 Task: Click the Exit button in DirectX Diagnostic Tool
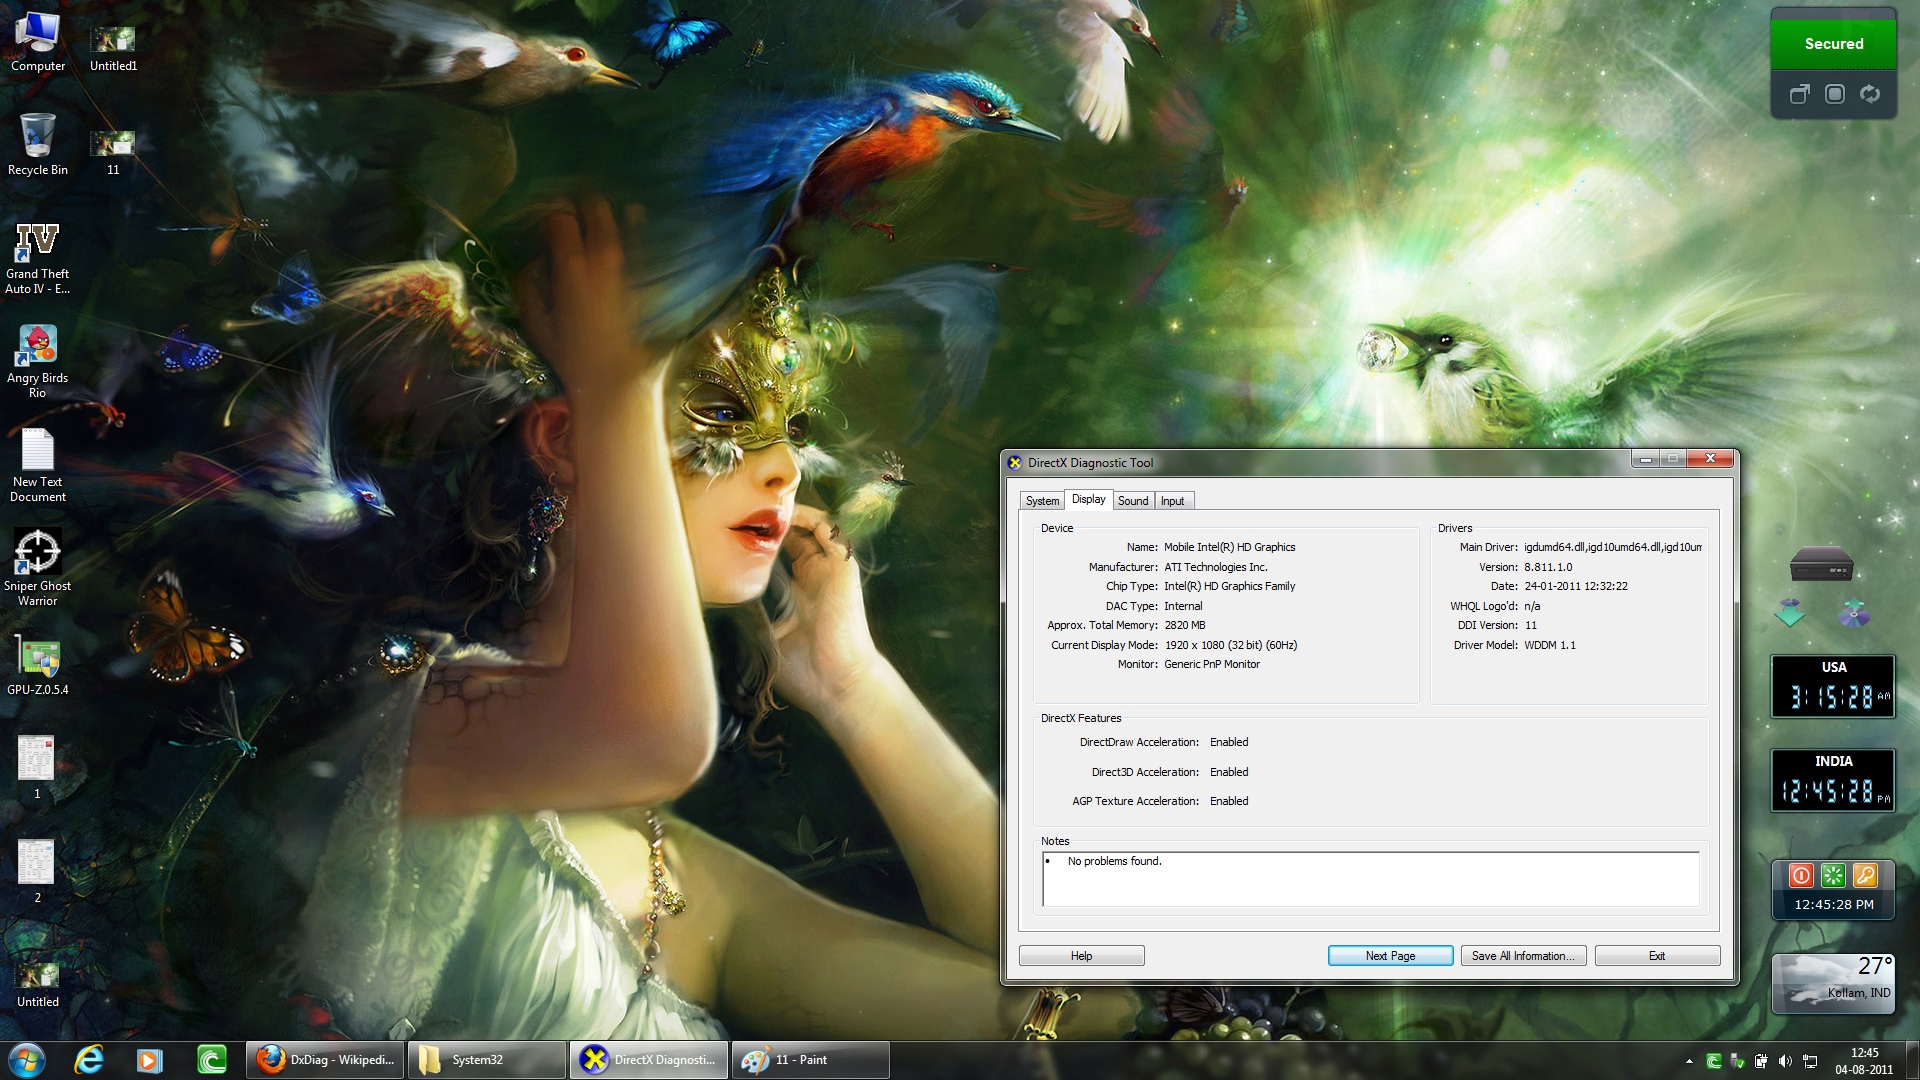coord(1657,956)
